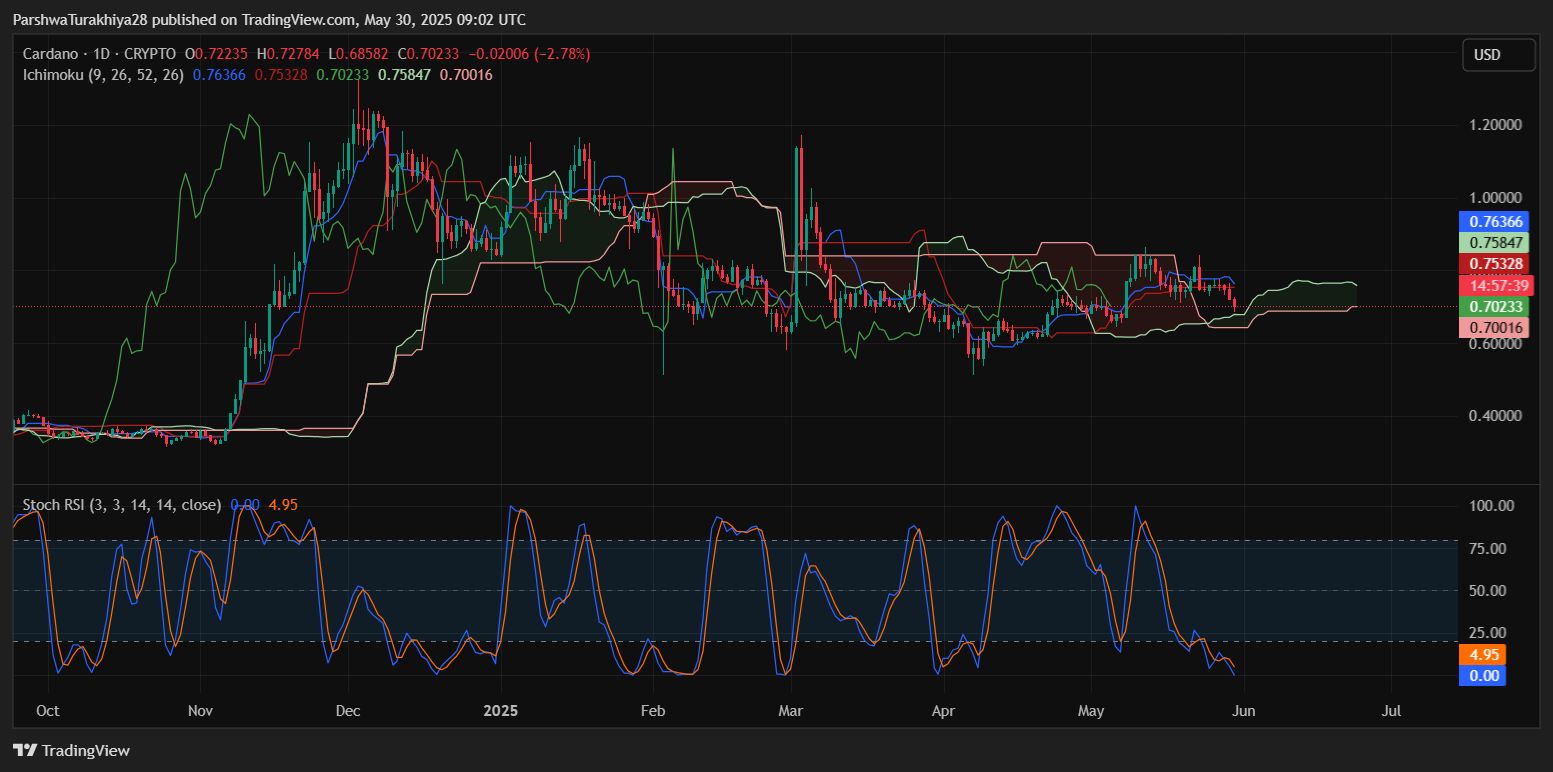1553x772 pixels.
Task: Click the orange 4.95 Stoch RSI axis label
Action: [x=1481, y=655]
